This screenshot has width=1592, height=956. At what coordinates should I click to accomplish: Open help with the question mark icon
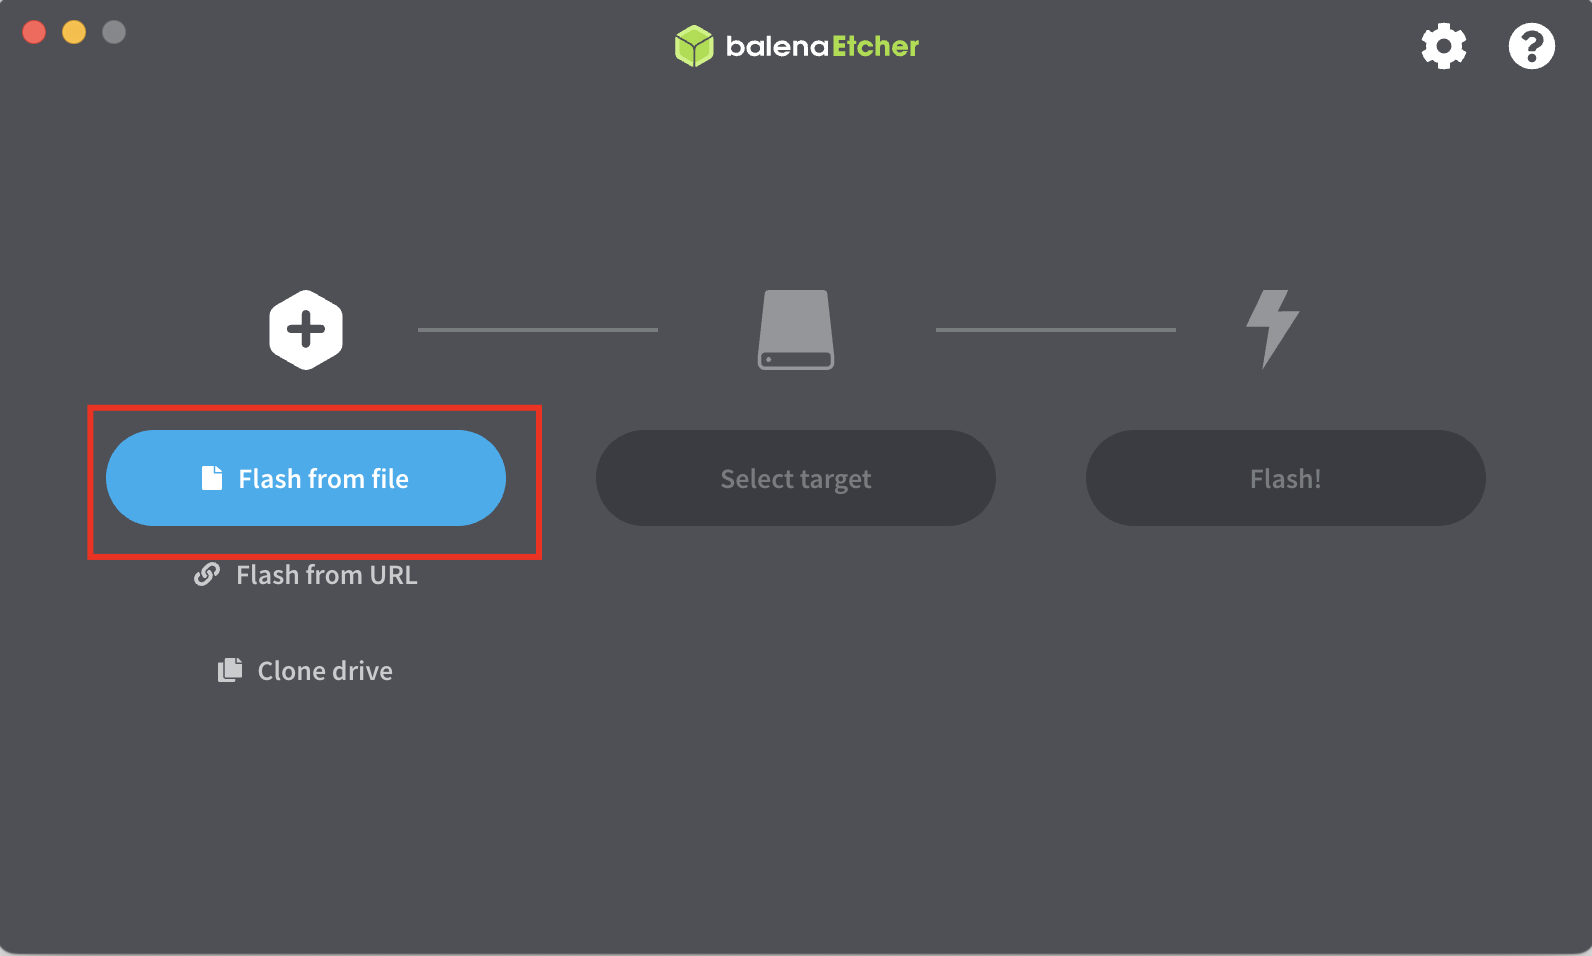tap(1531, 46)
